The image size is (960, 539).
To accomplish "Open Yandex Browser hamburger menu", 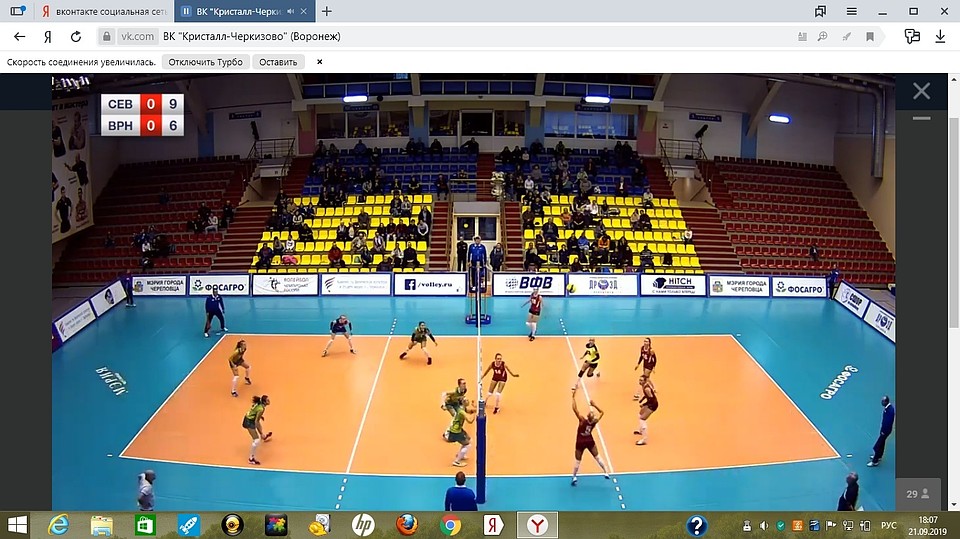I will (852, 11).
